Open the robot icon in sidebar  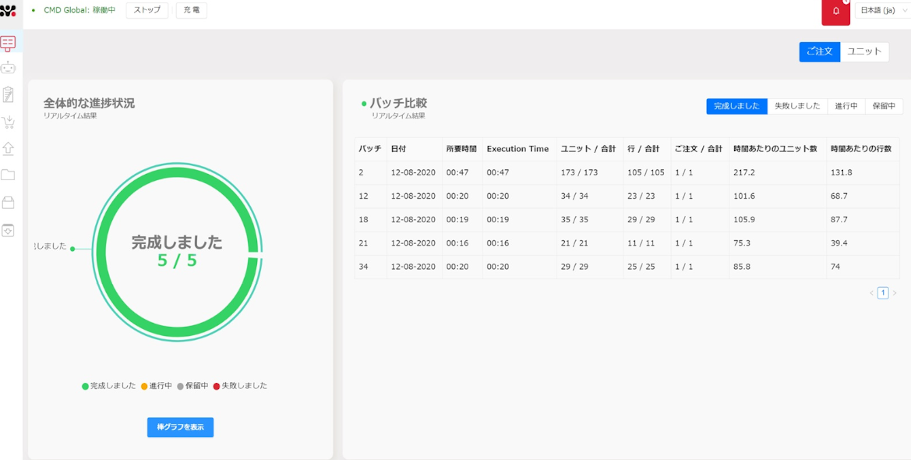pyautogui.click(x=8, y=68)
